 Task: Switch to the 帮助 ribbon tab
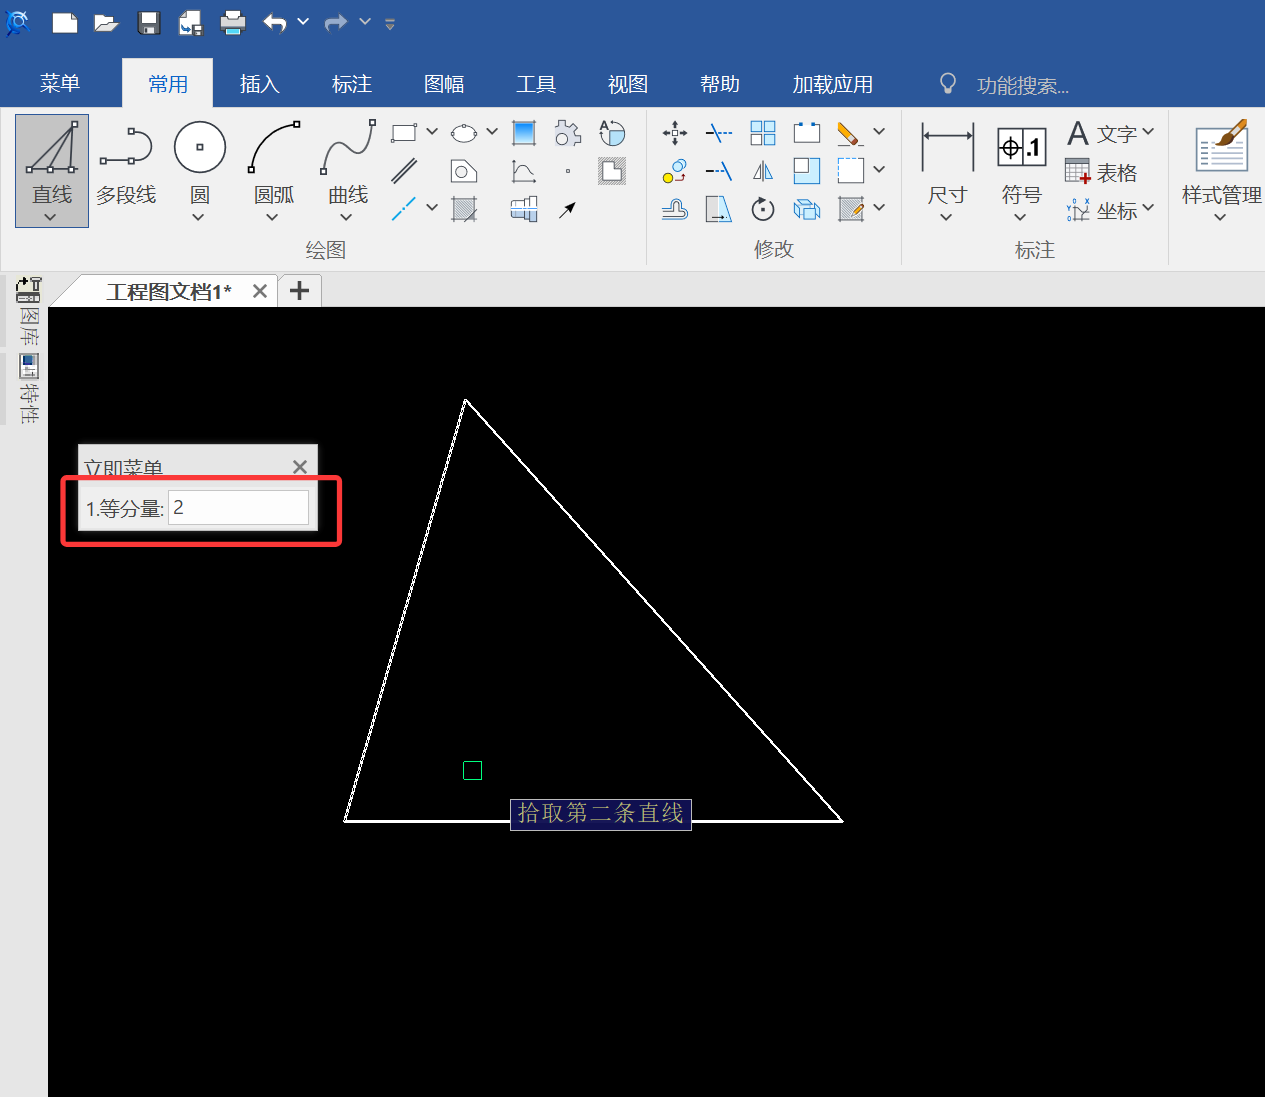(x=720, y=84)
